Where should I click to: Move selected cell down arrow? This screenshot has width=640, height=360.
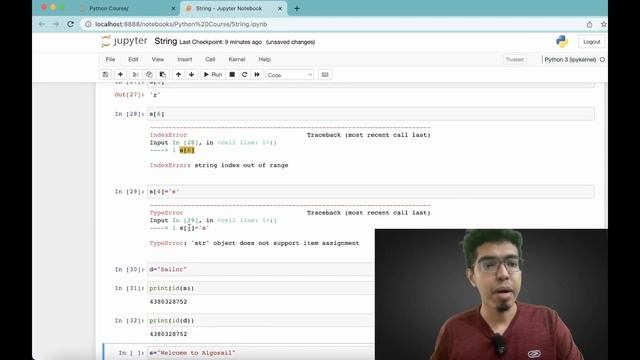[191, 75]
